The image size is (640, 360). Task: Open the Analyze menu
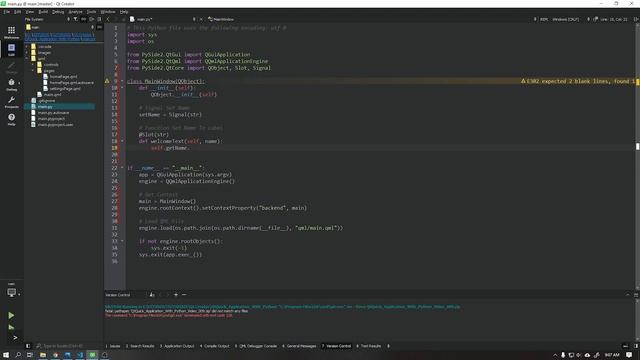tap(76, 12)
